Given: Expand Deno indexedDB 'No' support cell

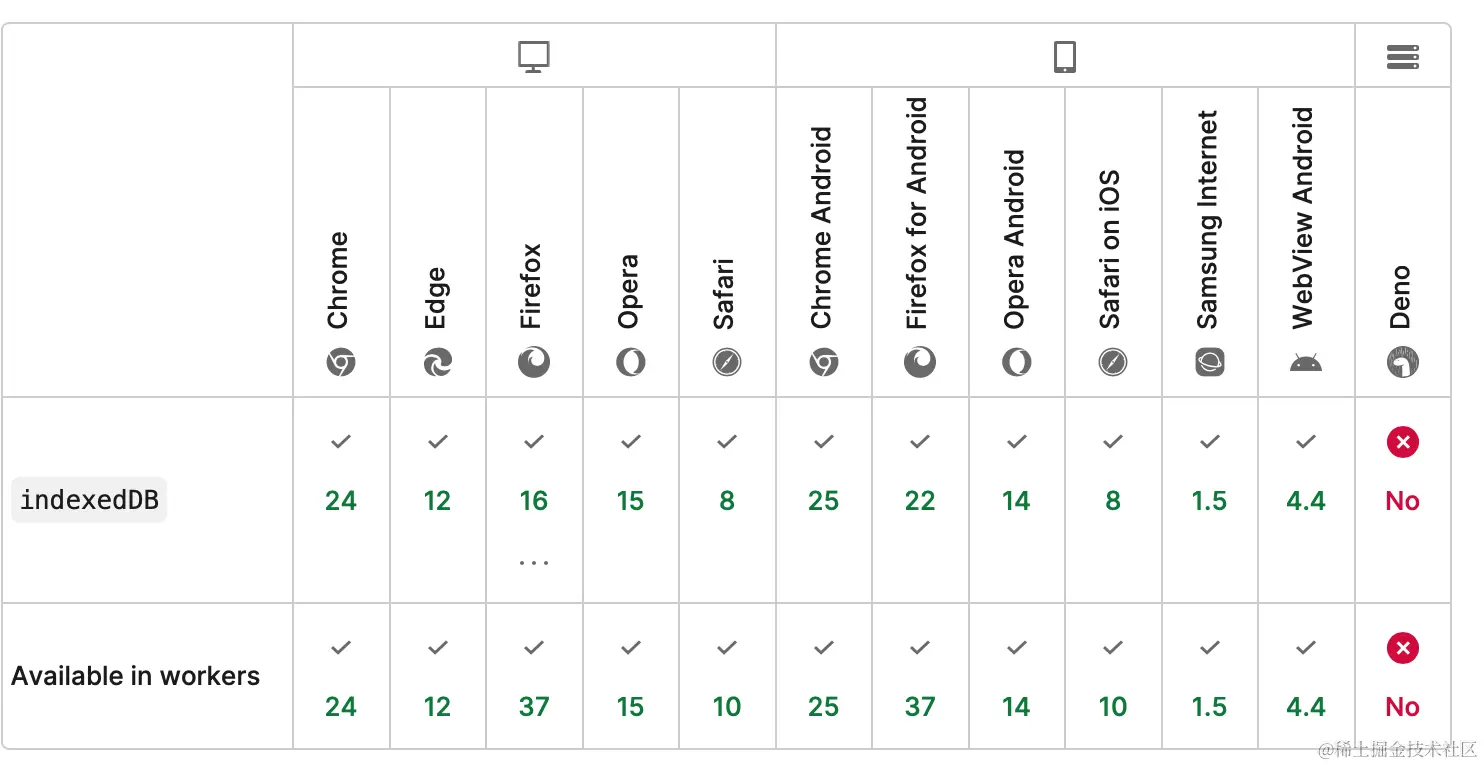Looking at the screenshot, I should pyautogui.click(x=1403, y=501).
